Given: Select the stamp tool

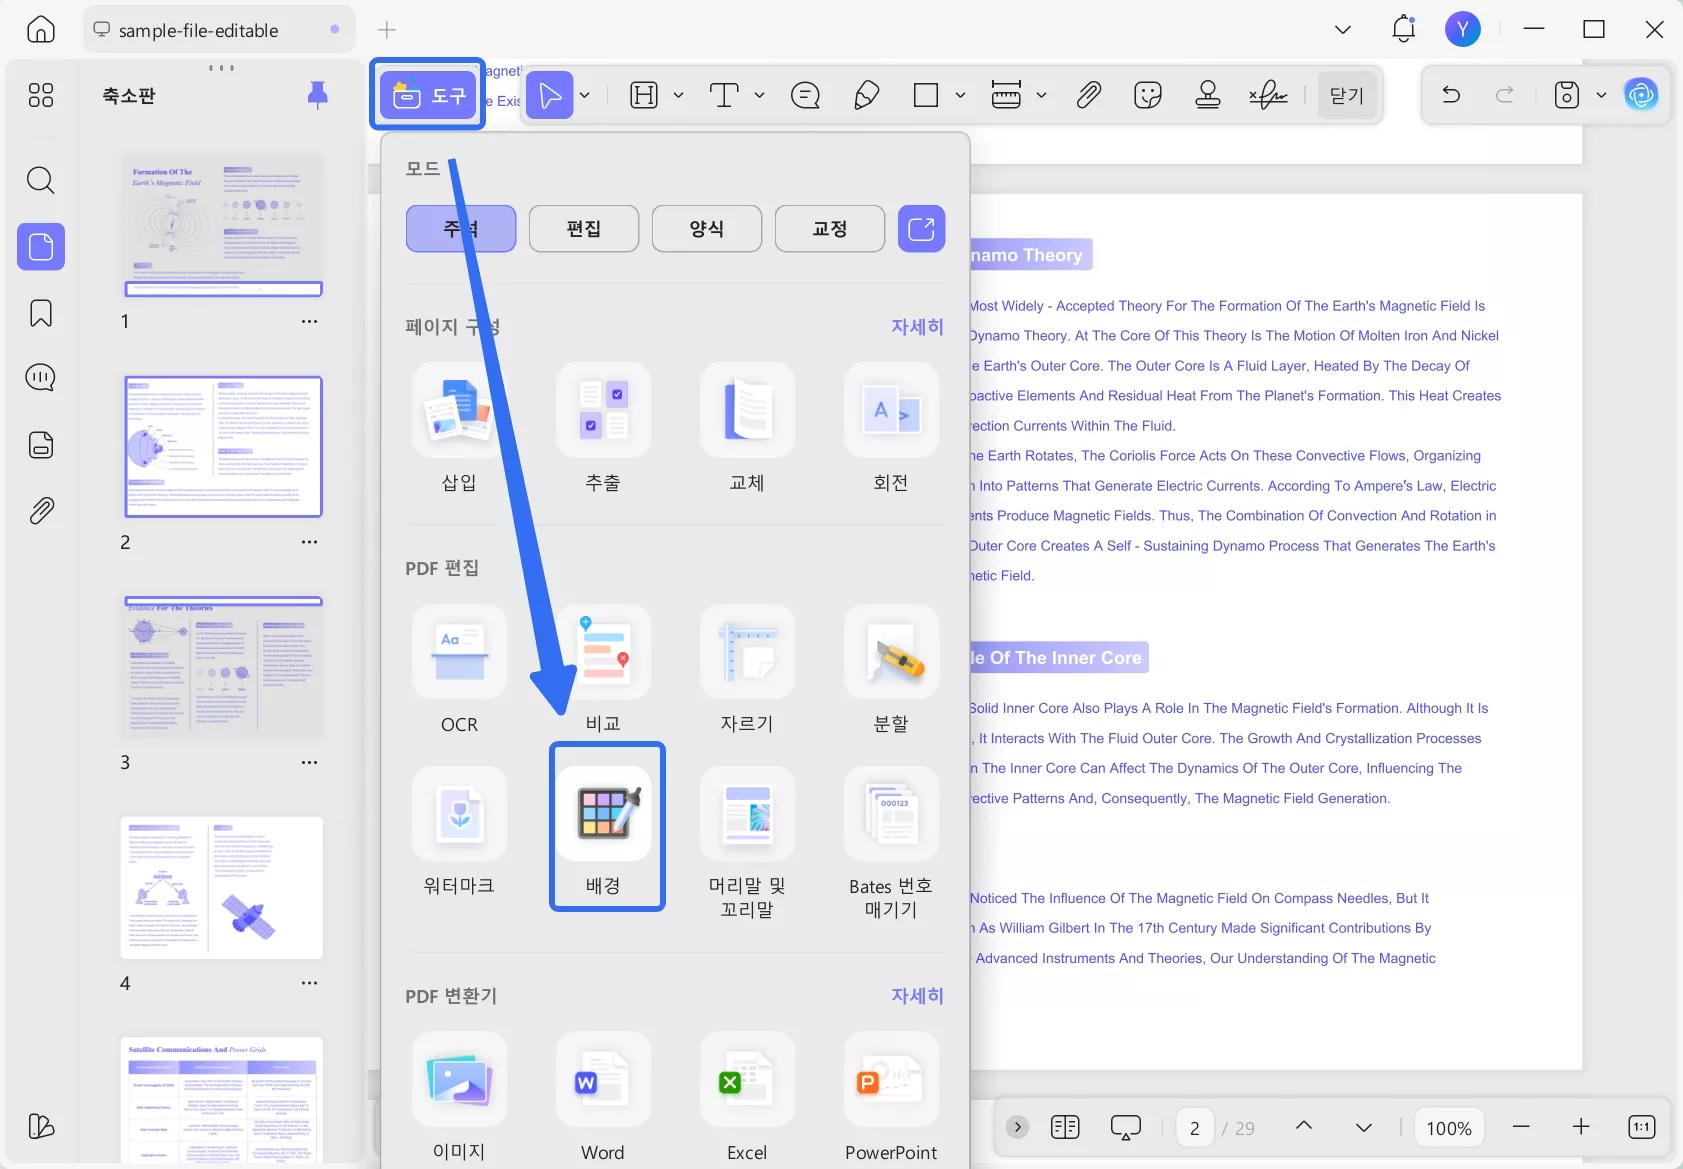Looking at the screenshot, I should tap(1208, 95).
